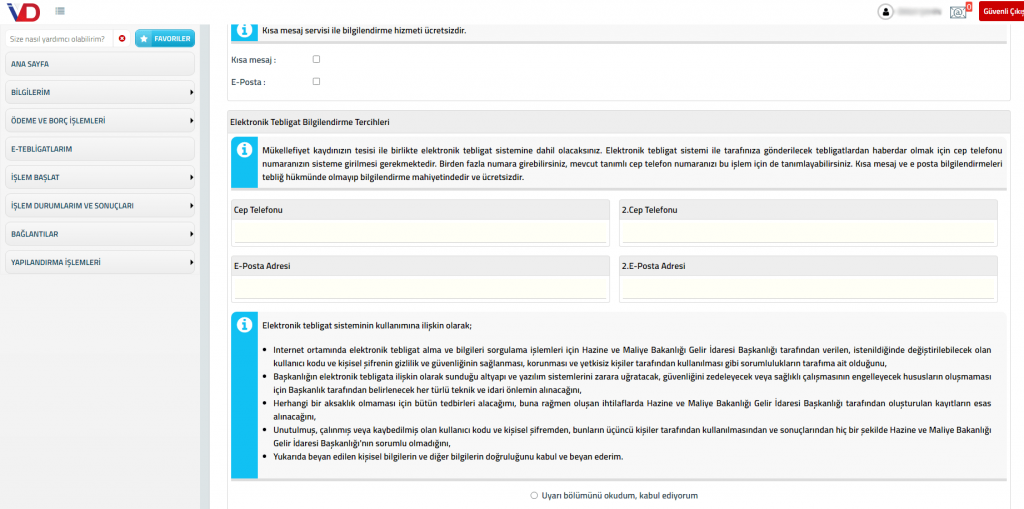The width and height of the screenshot is (1024, 509).
Task: Click the star FAVORILER button
Action: [x=165, y=39]
